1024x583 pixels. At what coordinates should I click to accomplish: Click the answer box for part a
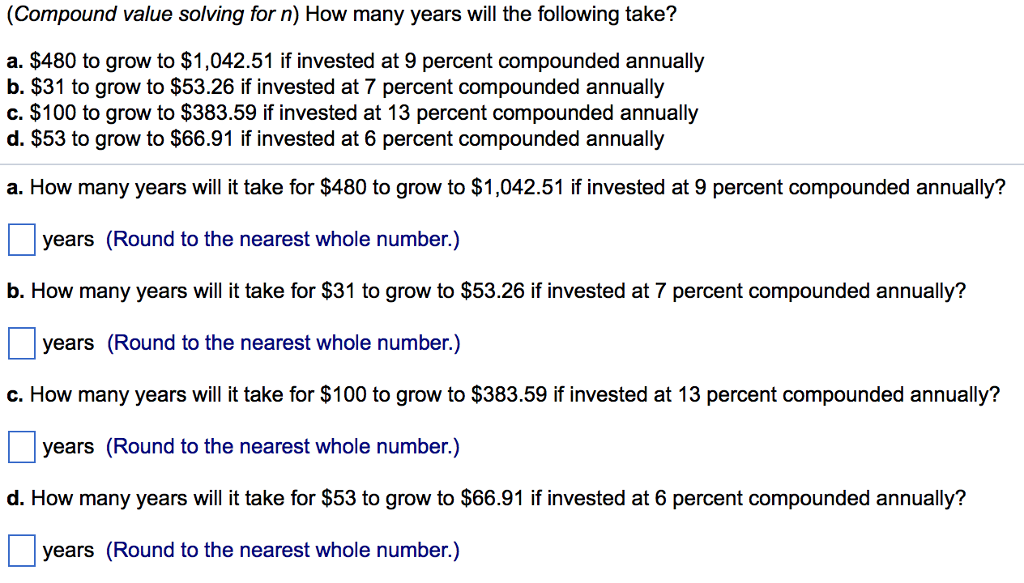(x=19, y=239)
